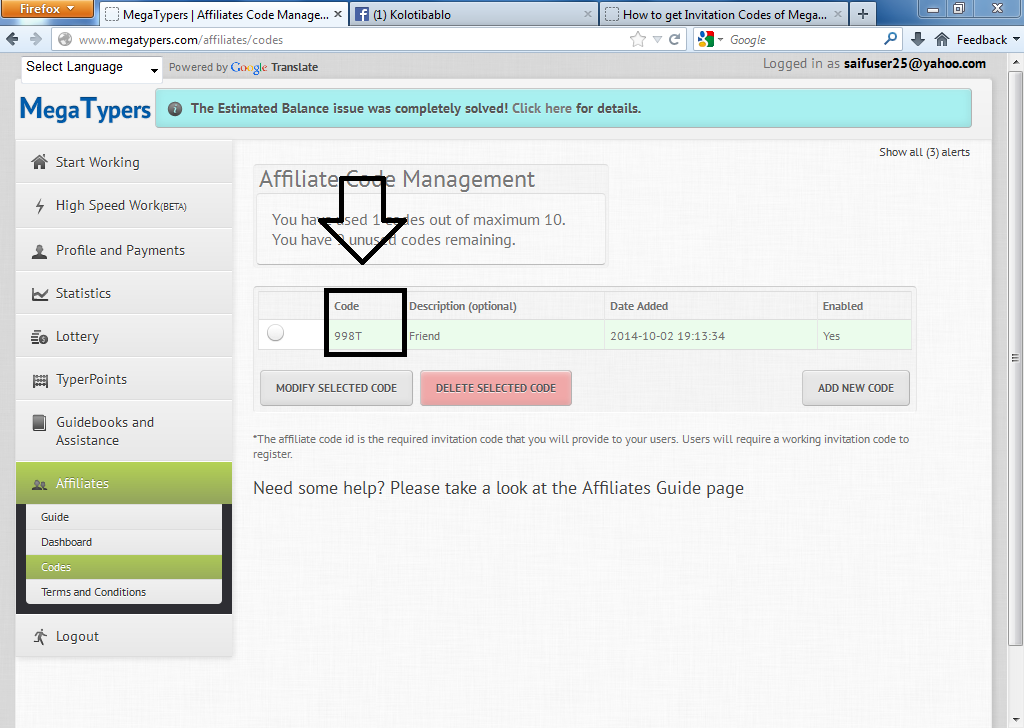Open Profile and Payments section
The height and width of the screenshot is (728, 1024).
(124, 250)
